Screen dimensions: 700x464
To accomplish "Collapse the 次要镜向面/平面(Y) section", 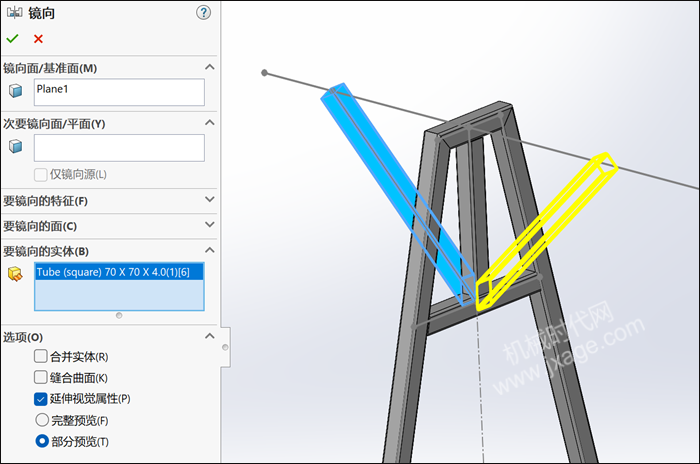I will point(209,123).
